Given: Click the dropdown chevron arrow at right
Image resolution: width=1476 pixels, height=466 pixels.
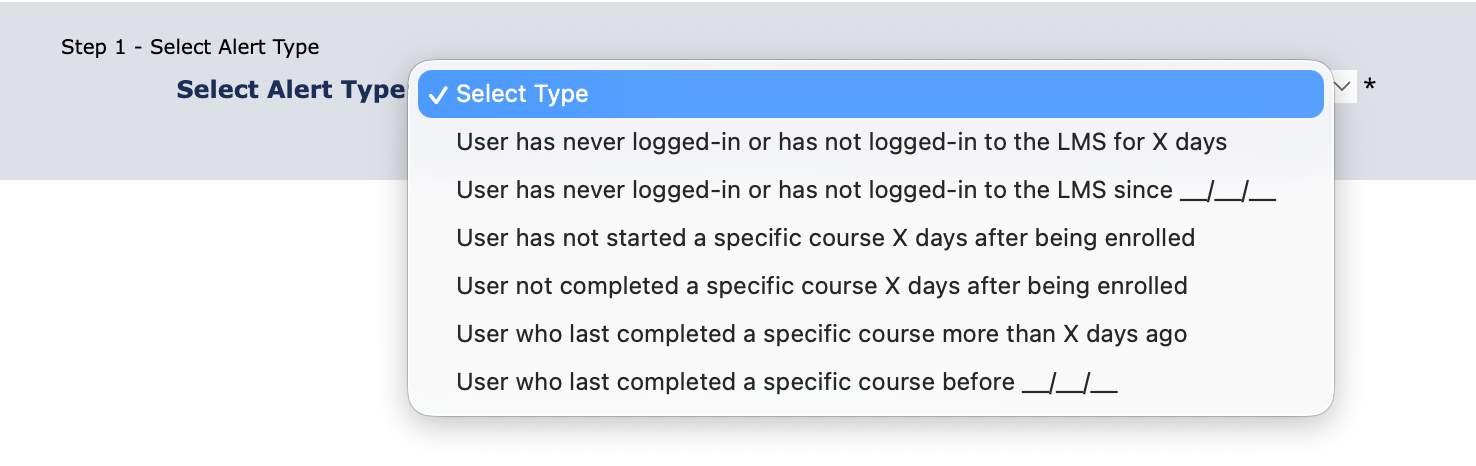Looking at the screenshot, I should click(x=1343, y=87).
